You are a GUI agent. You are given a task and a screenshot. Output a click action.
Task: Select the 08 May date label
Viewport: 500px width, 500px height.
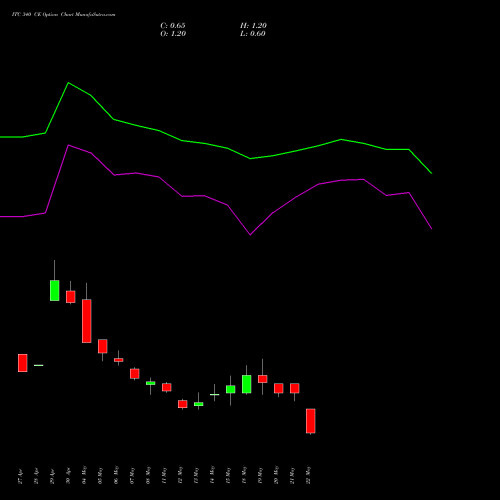click(x=149, y=475)
